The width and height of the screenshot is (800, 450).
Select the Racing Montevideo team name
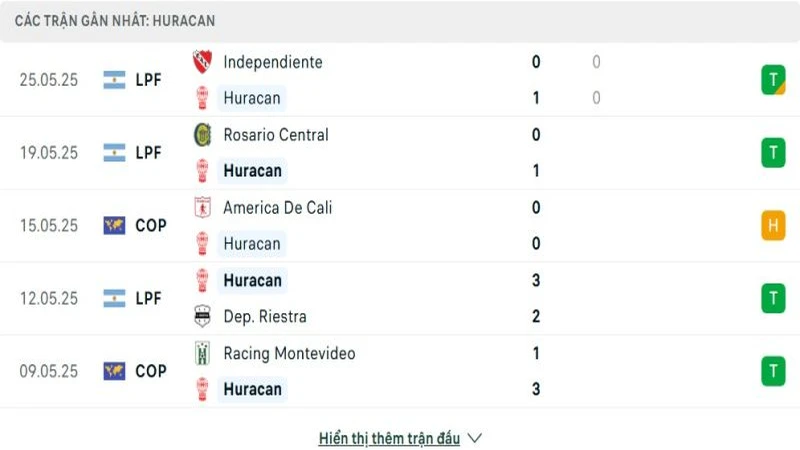pos(289,353)
